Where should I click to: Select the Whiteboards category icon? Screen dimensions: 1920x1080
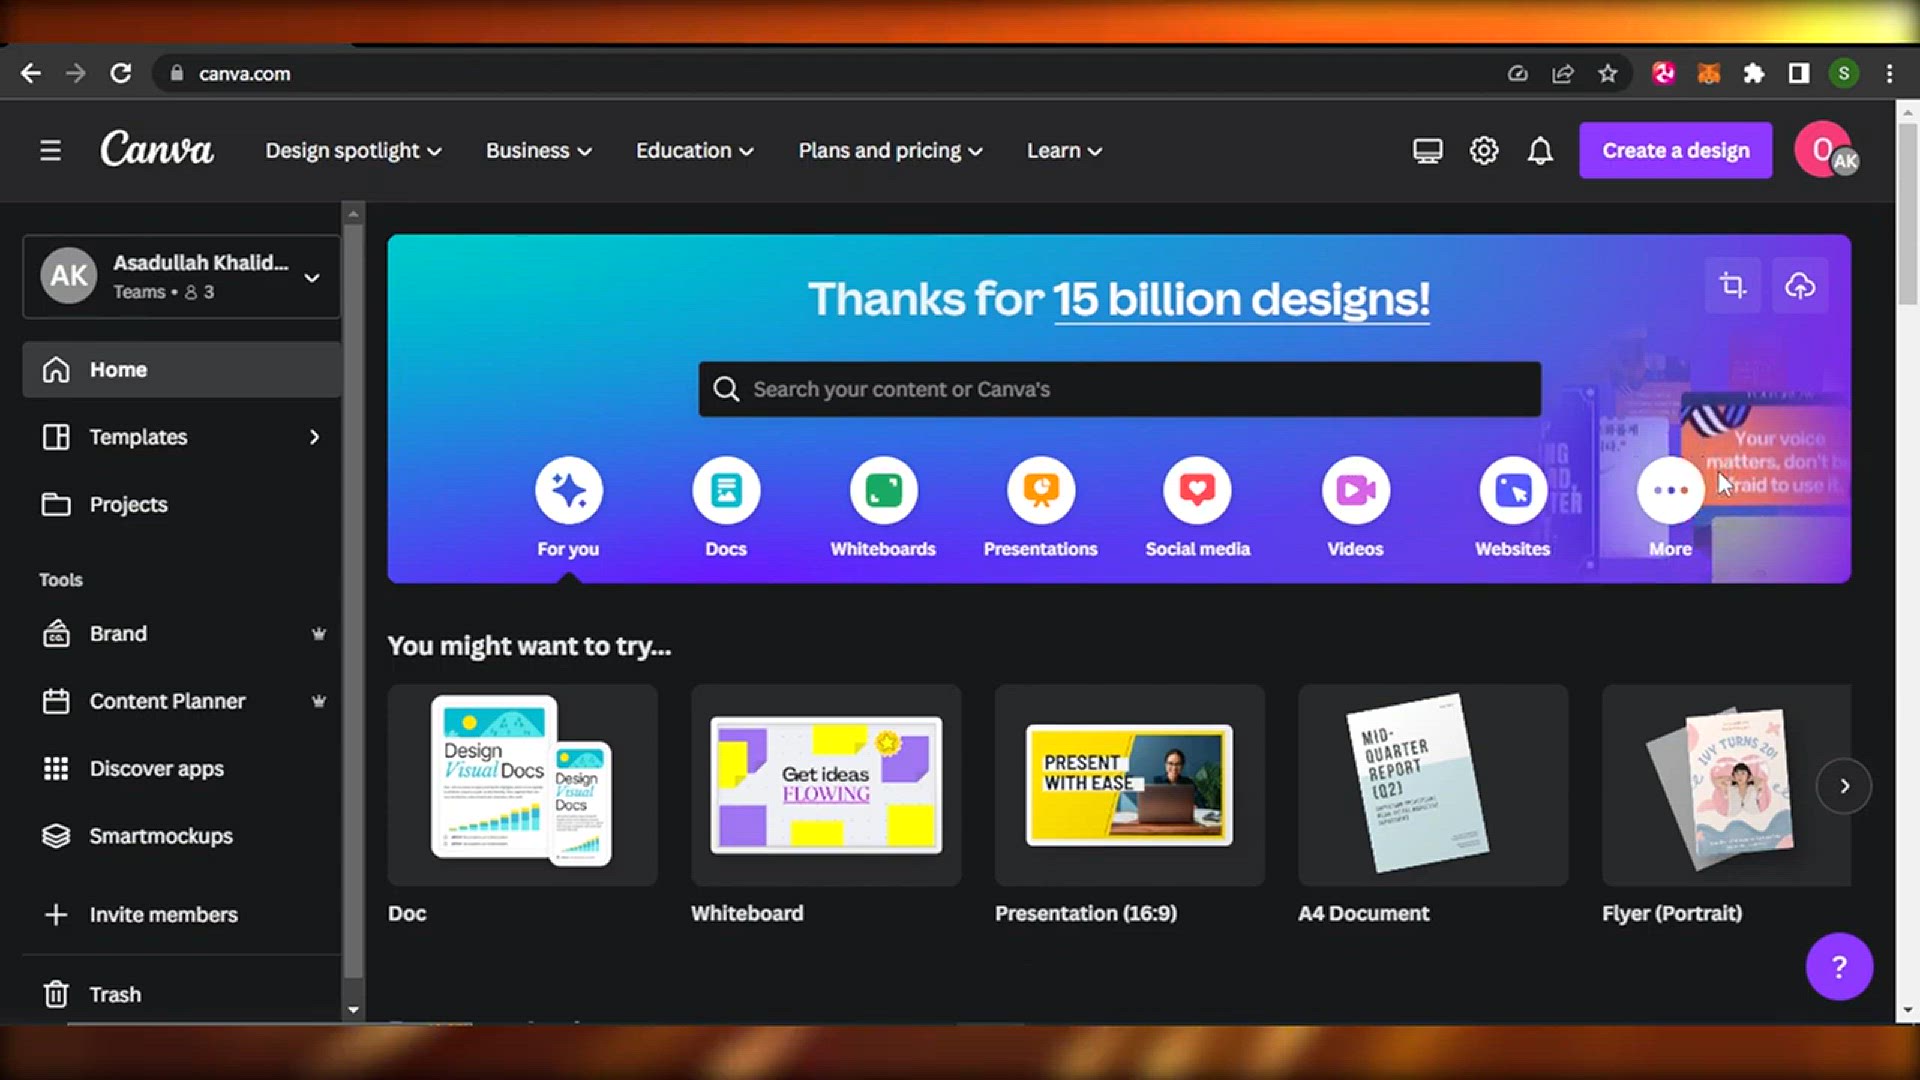883,490
